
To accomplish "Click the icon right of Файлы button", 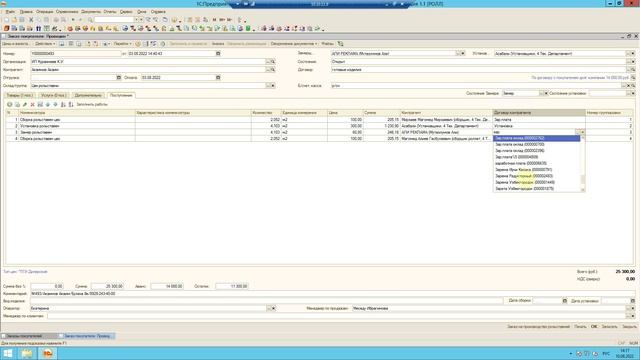I will pyautogui.click(x=340, y=44).
